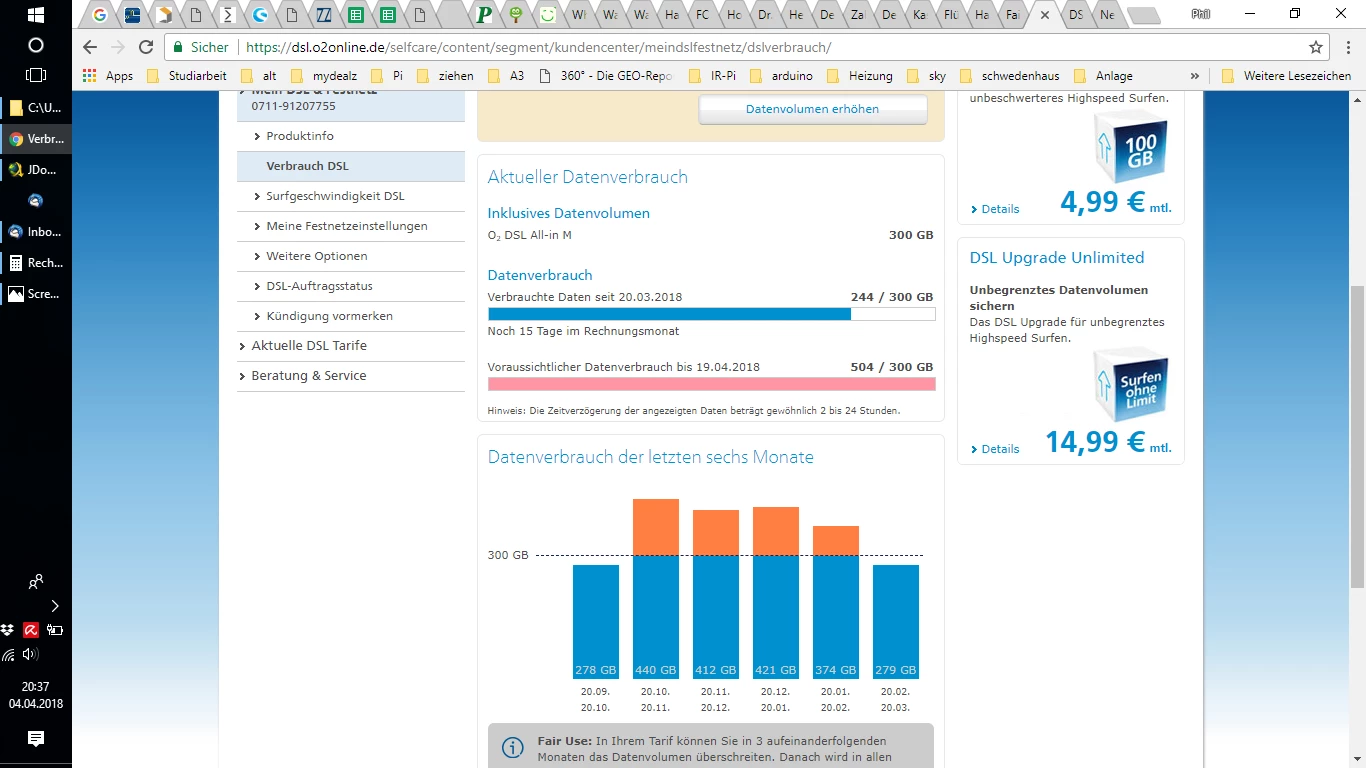Click the Fair Use info icon

pyautogui.click(x=512, y=748)
